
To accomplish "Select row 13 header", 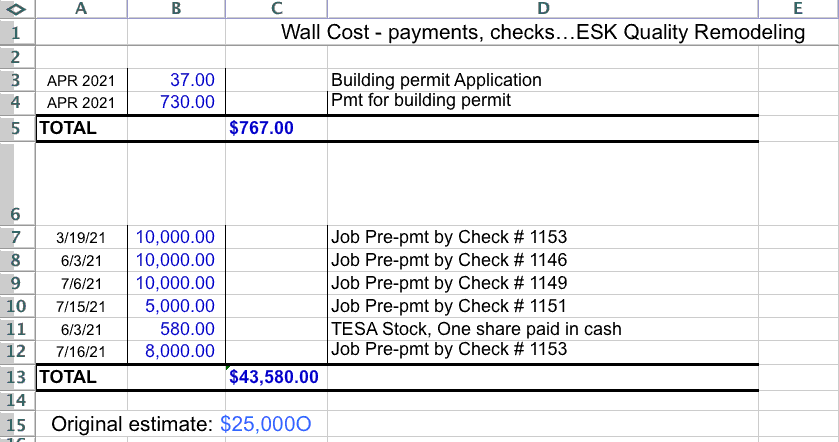I will click(17, 377).
